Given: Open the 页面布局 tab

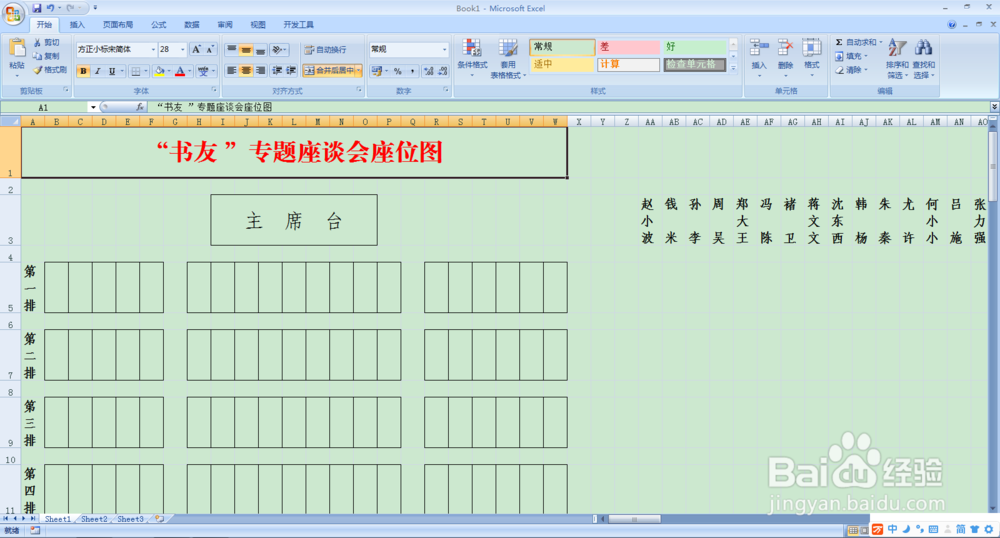Looking at the screenshot, I should 118,25.
